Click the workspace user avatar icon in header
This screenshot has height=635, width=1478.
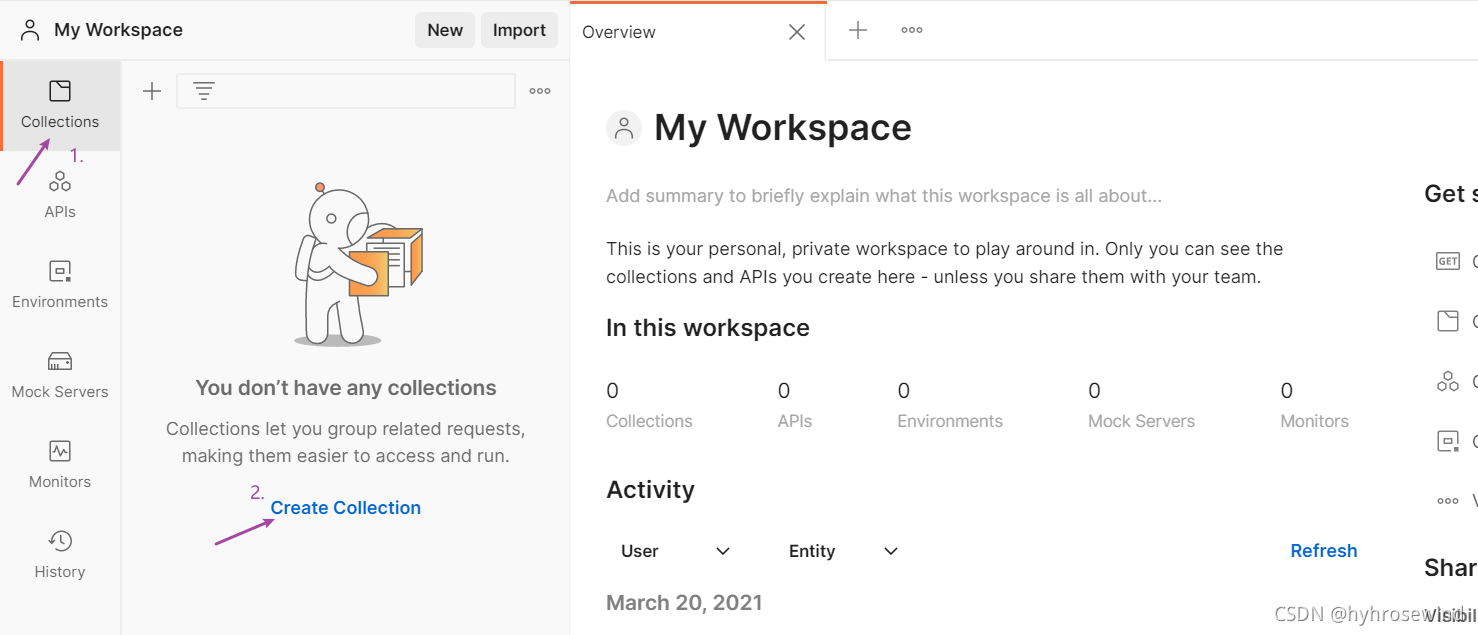[x=30, y=30]
